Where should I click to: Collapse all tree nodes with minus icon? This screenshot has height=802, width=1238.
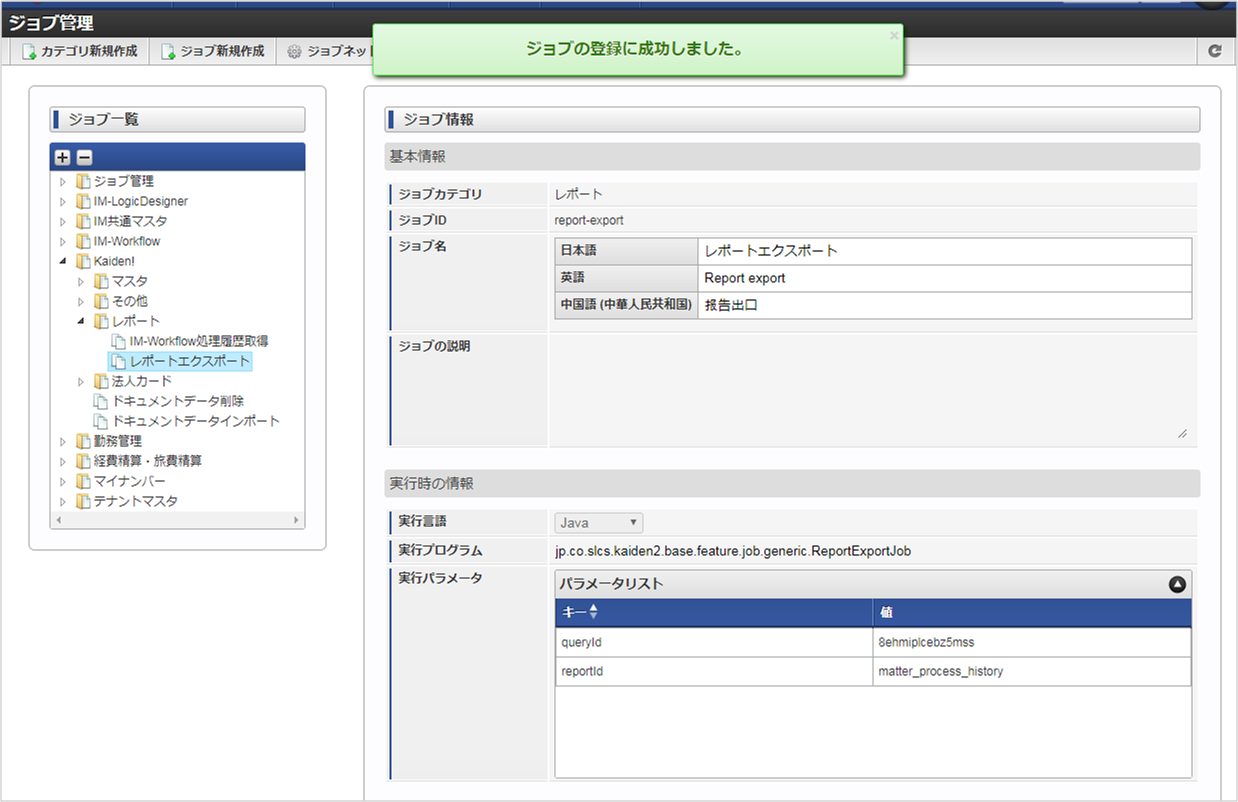[85, 157]
